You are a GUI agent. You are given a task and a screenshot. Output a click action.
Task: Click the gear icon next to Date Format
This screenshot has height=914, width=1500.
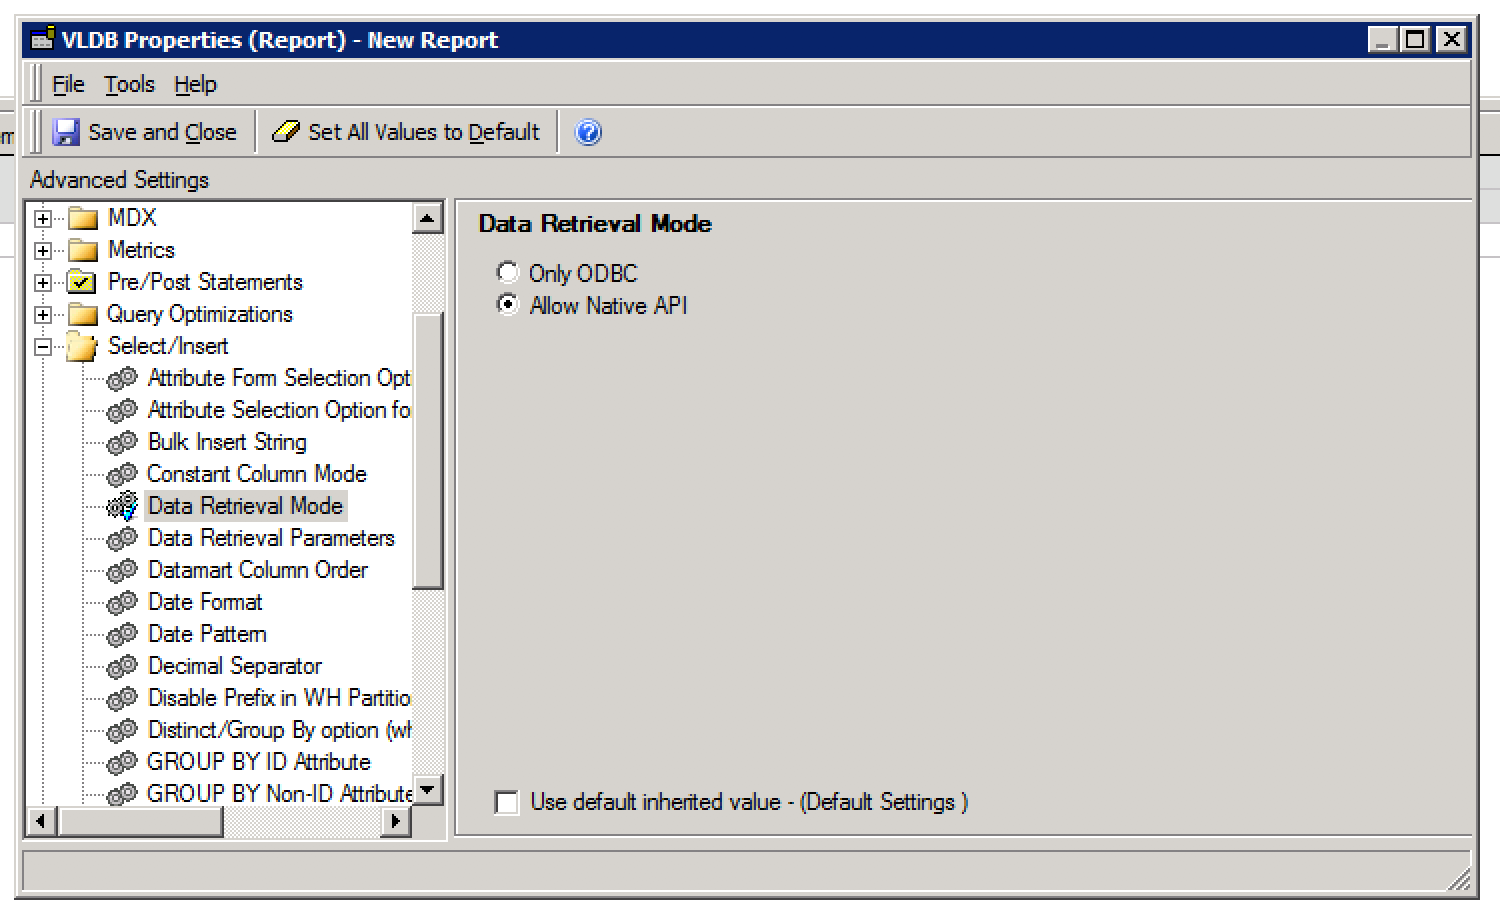click(x=122, y=602)
